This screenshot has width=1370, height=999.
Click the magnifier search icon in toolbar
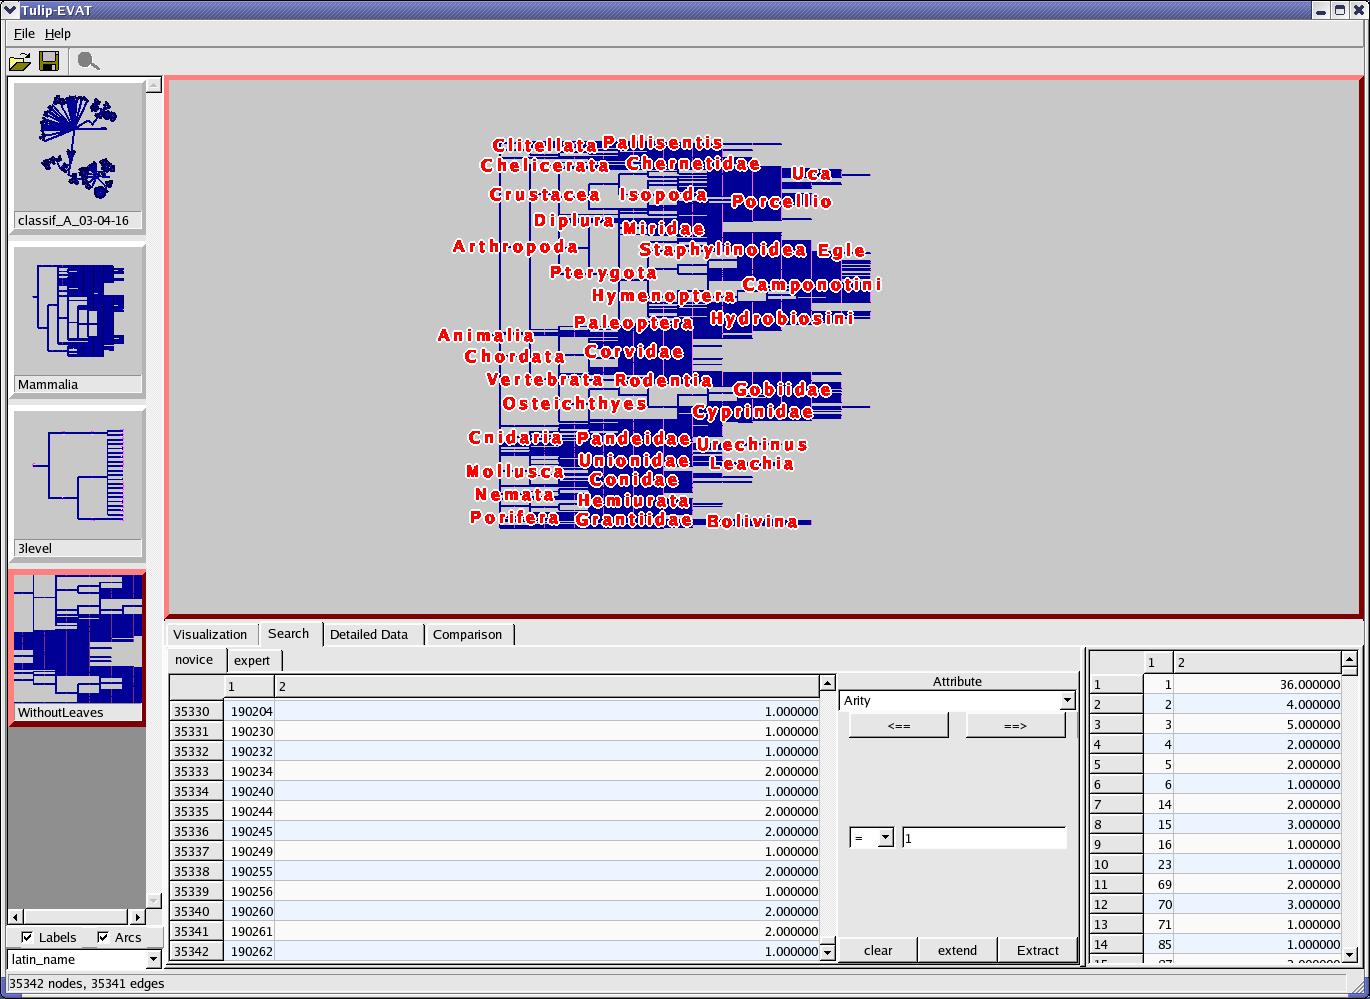(88, 62)
